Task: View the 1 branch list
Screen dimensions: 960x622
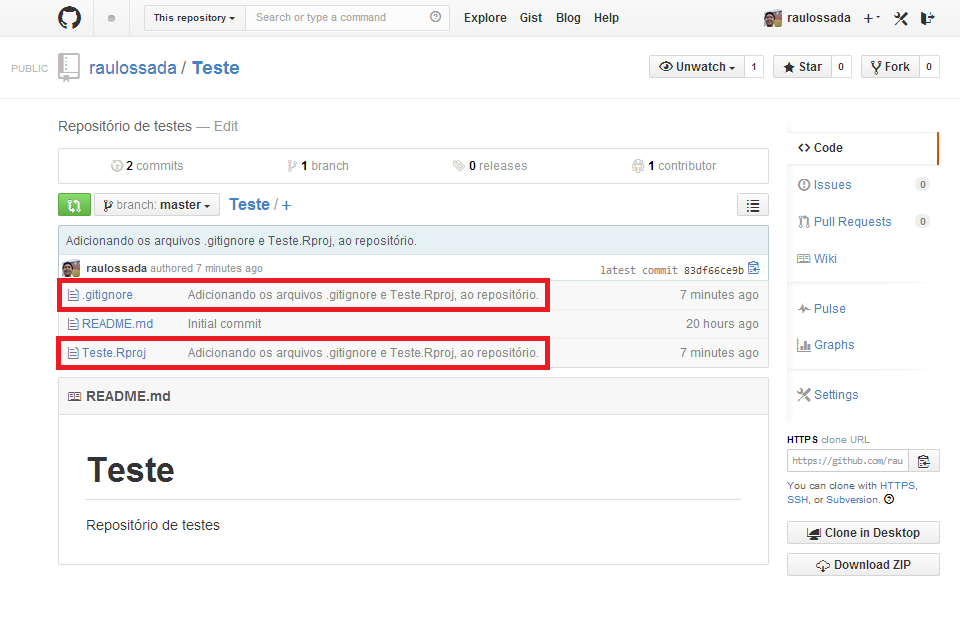Action: tap(318, 165)
